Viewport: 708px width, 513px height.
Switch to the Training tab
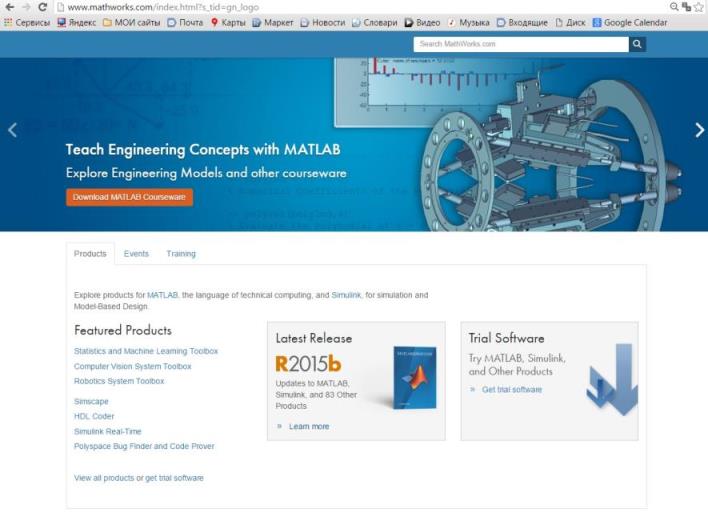coord(181,254)
